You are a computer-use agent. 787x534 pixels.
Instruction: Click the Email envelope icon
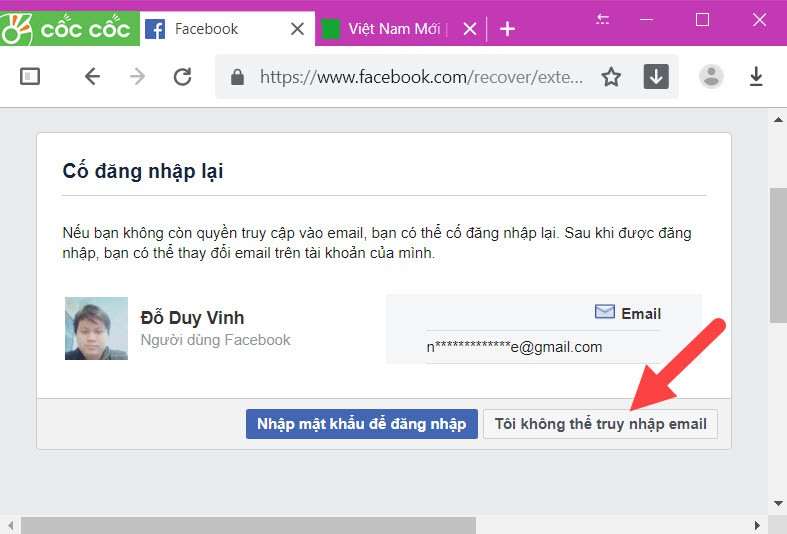click(x=605, y=312)
